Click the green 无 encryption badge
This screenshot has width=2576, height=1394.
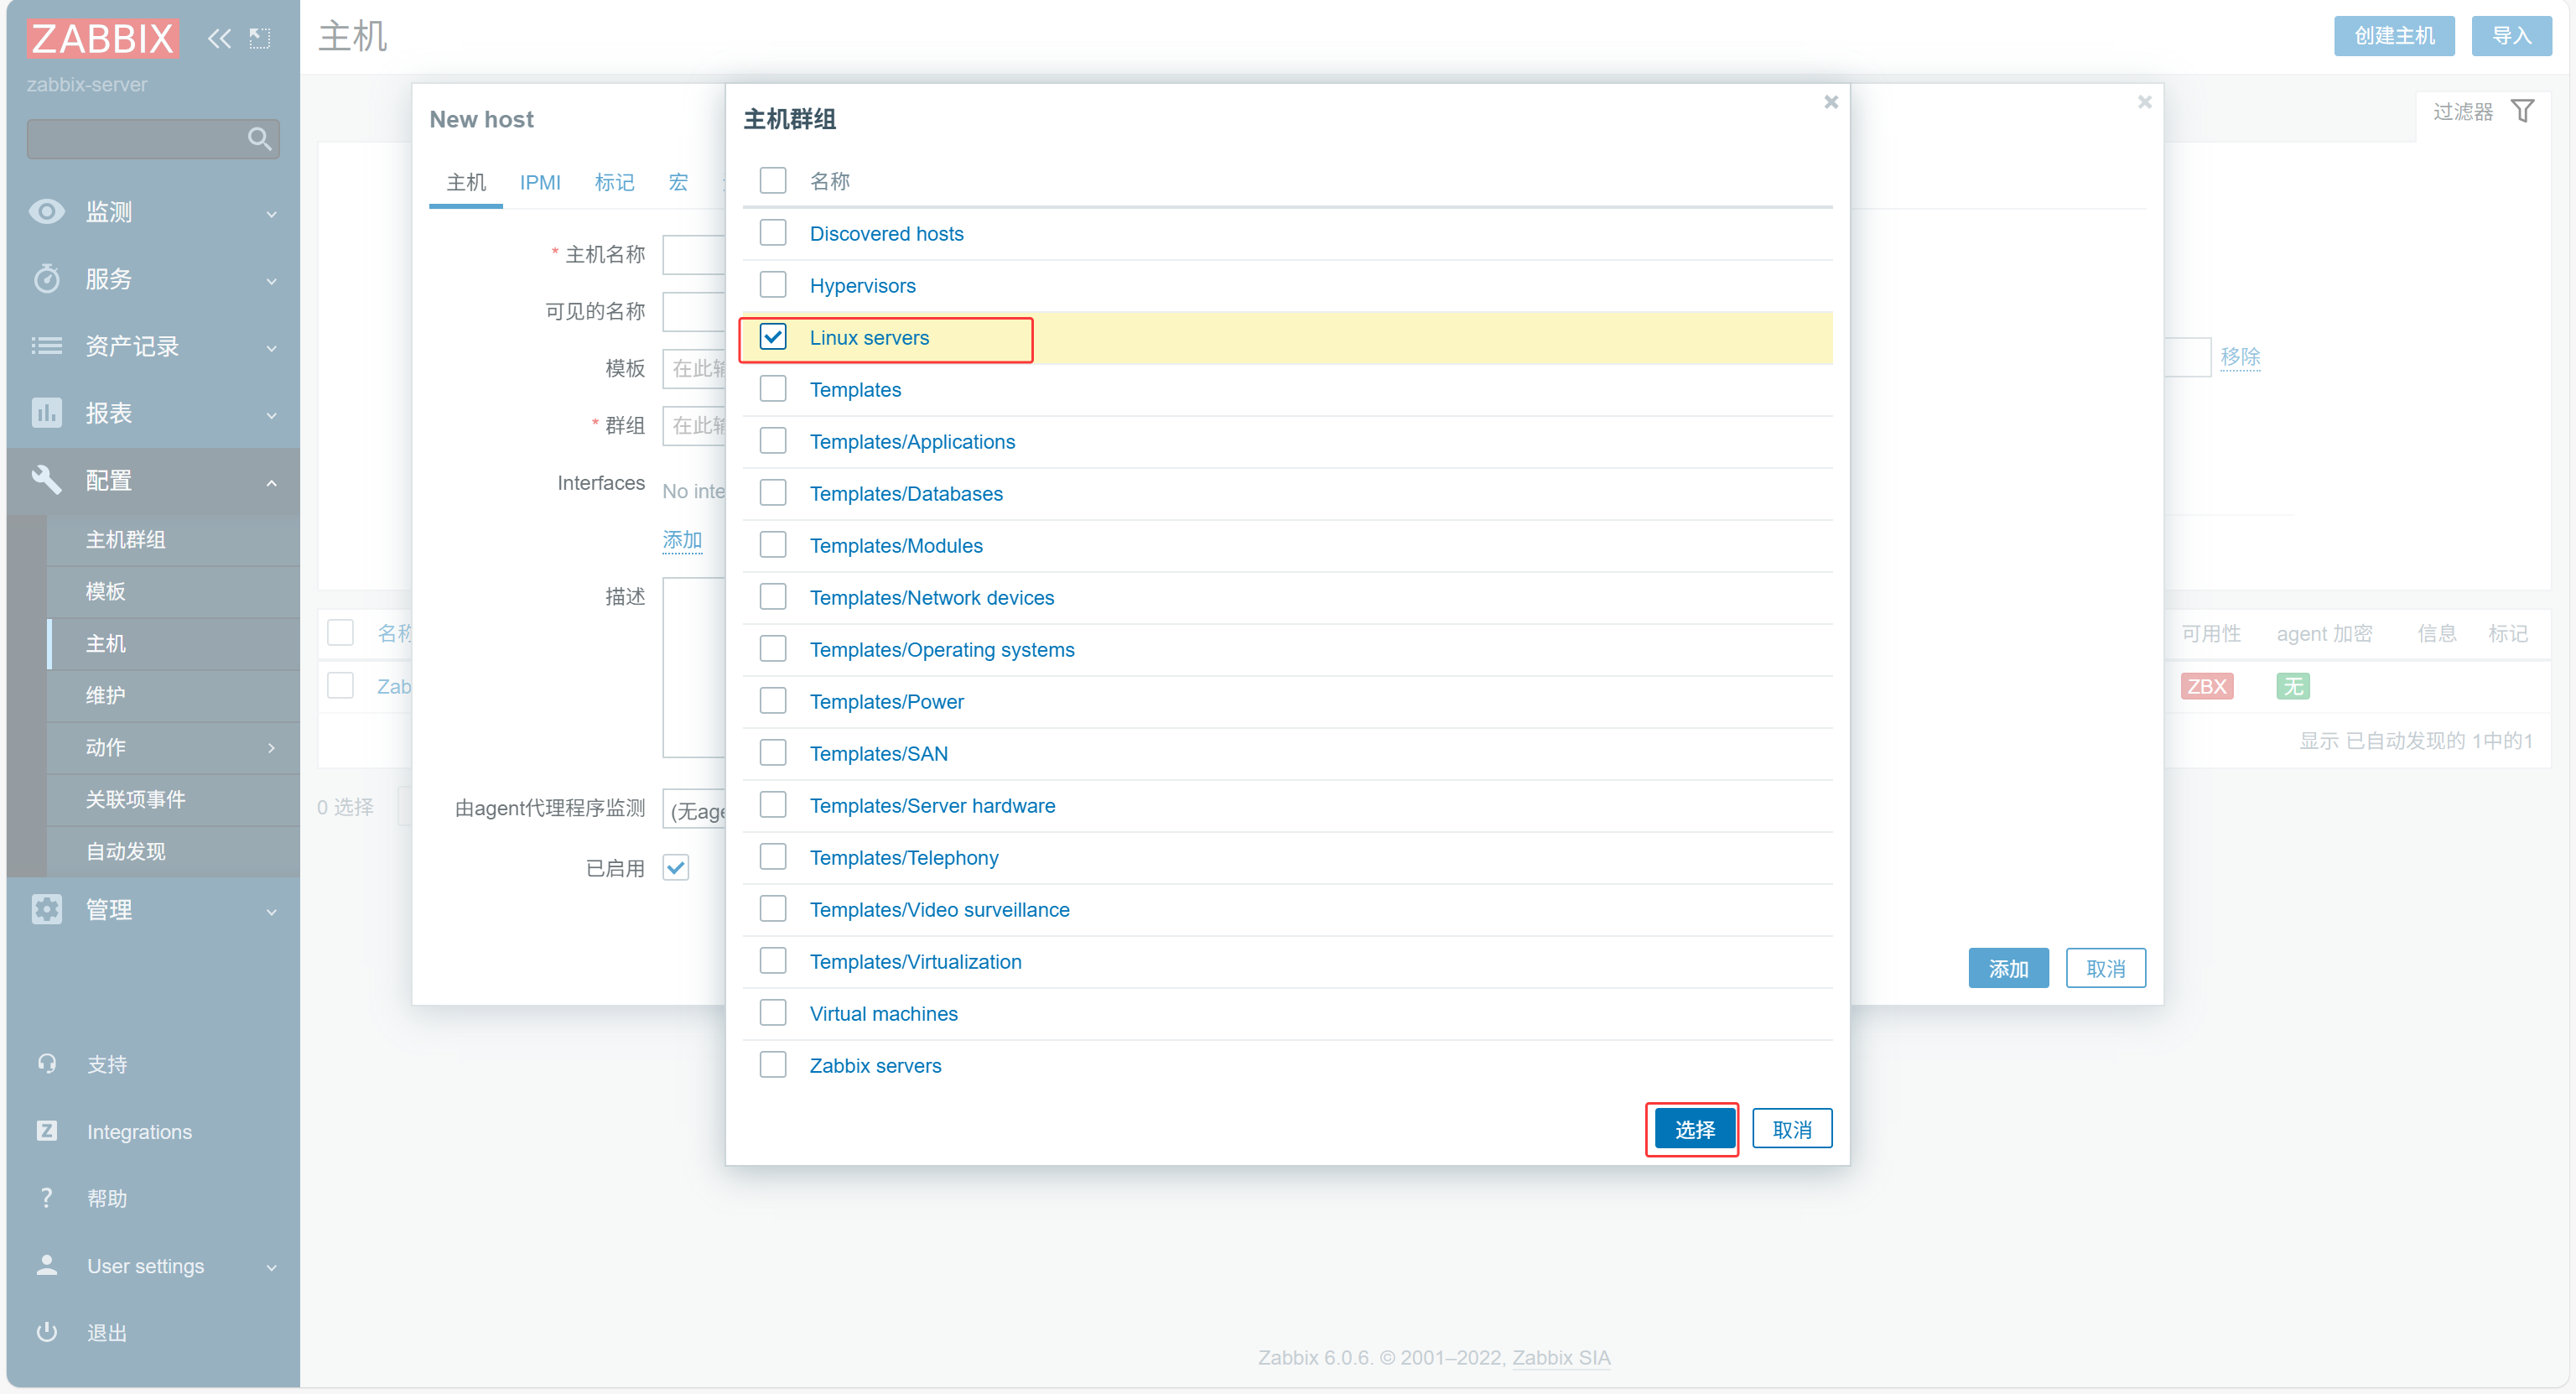tap(2292, 686)
